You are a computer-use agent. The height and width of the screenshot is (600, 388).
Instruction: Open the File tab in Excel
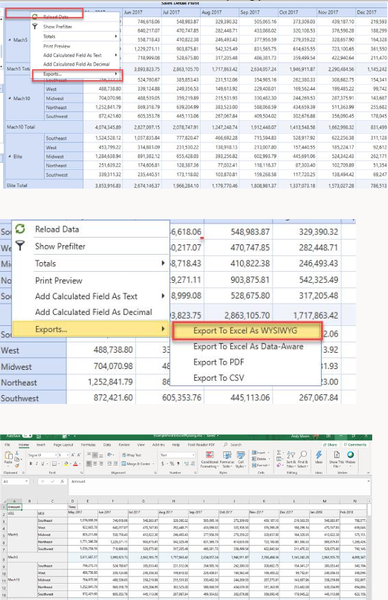click(7, 445)
